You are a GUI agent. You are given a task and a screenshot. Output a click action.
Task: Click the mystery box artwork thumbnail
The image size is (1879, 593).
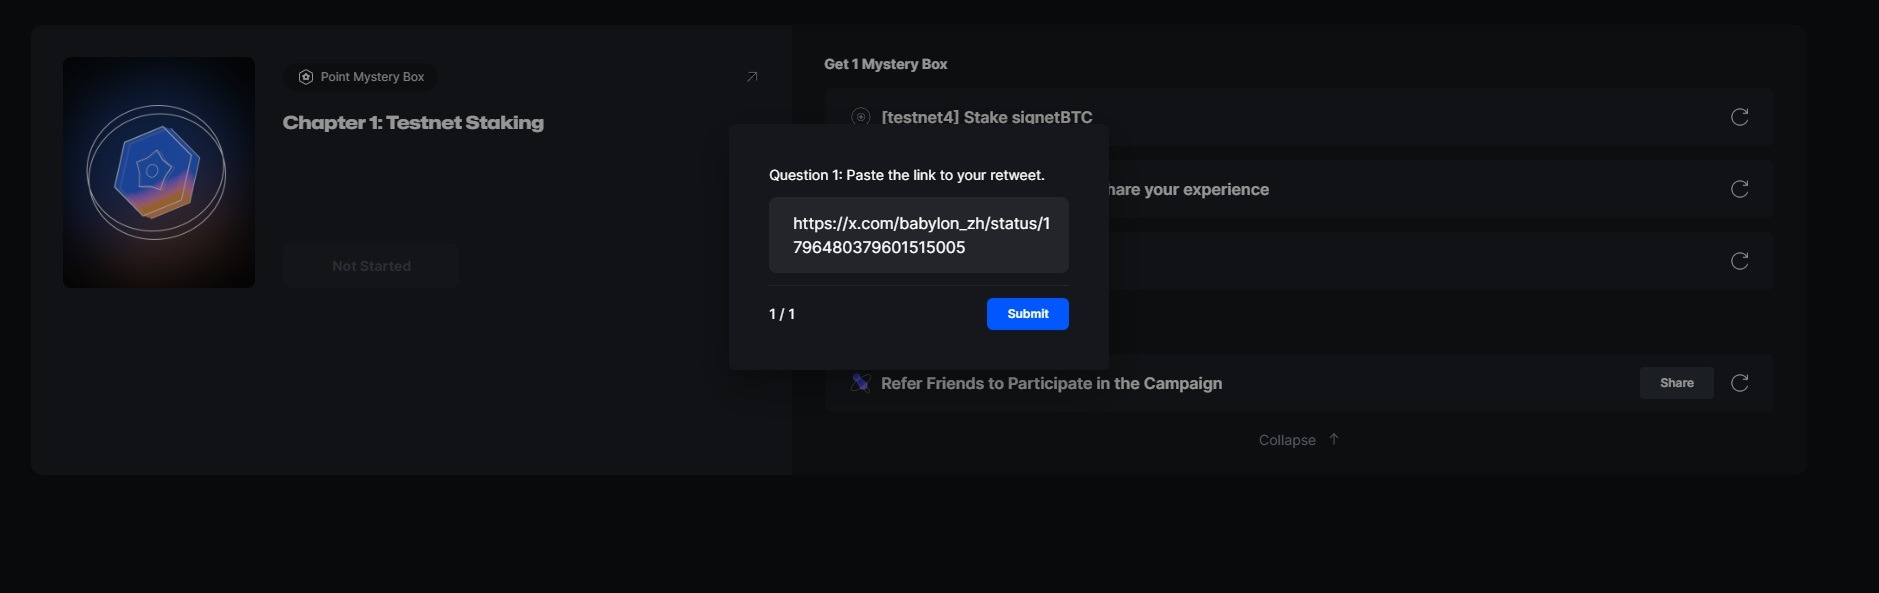click(159, 172)
